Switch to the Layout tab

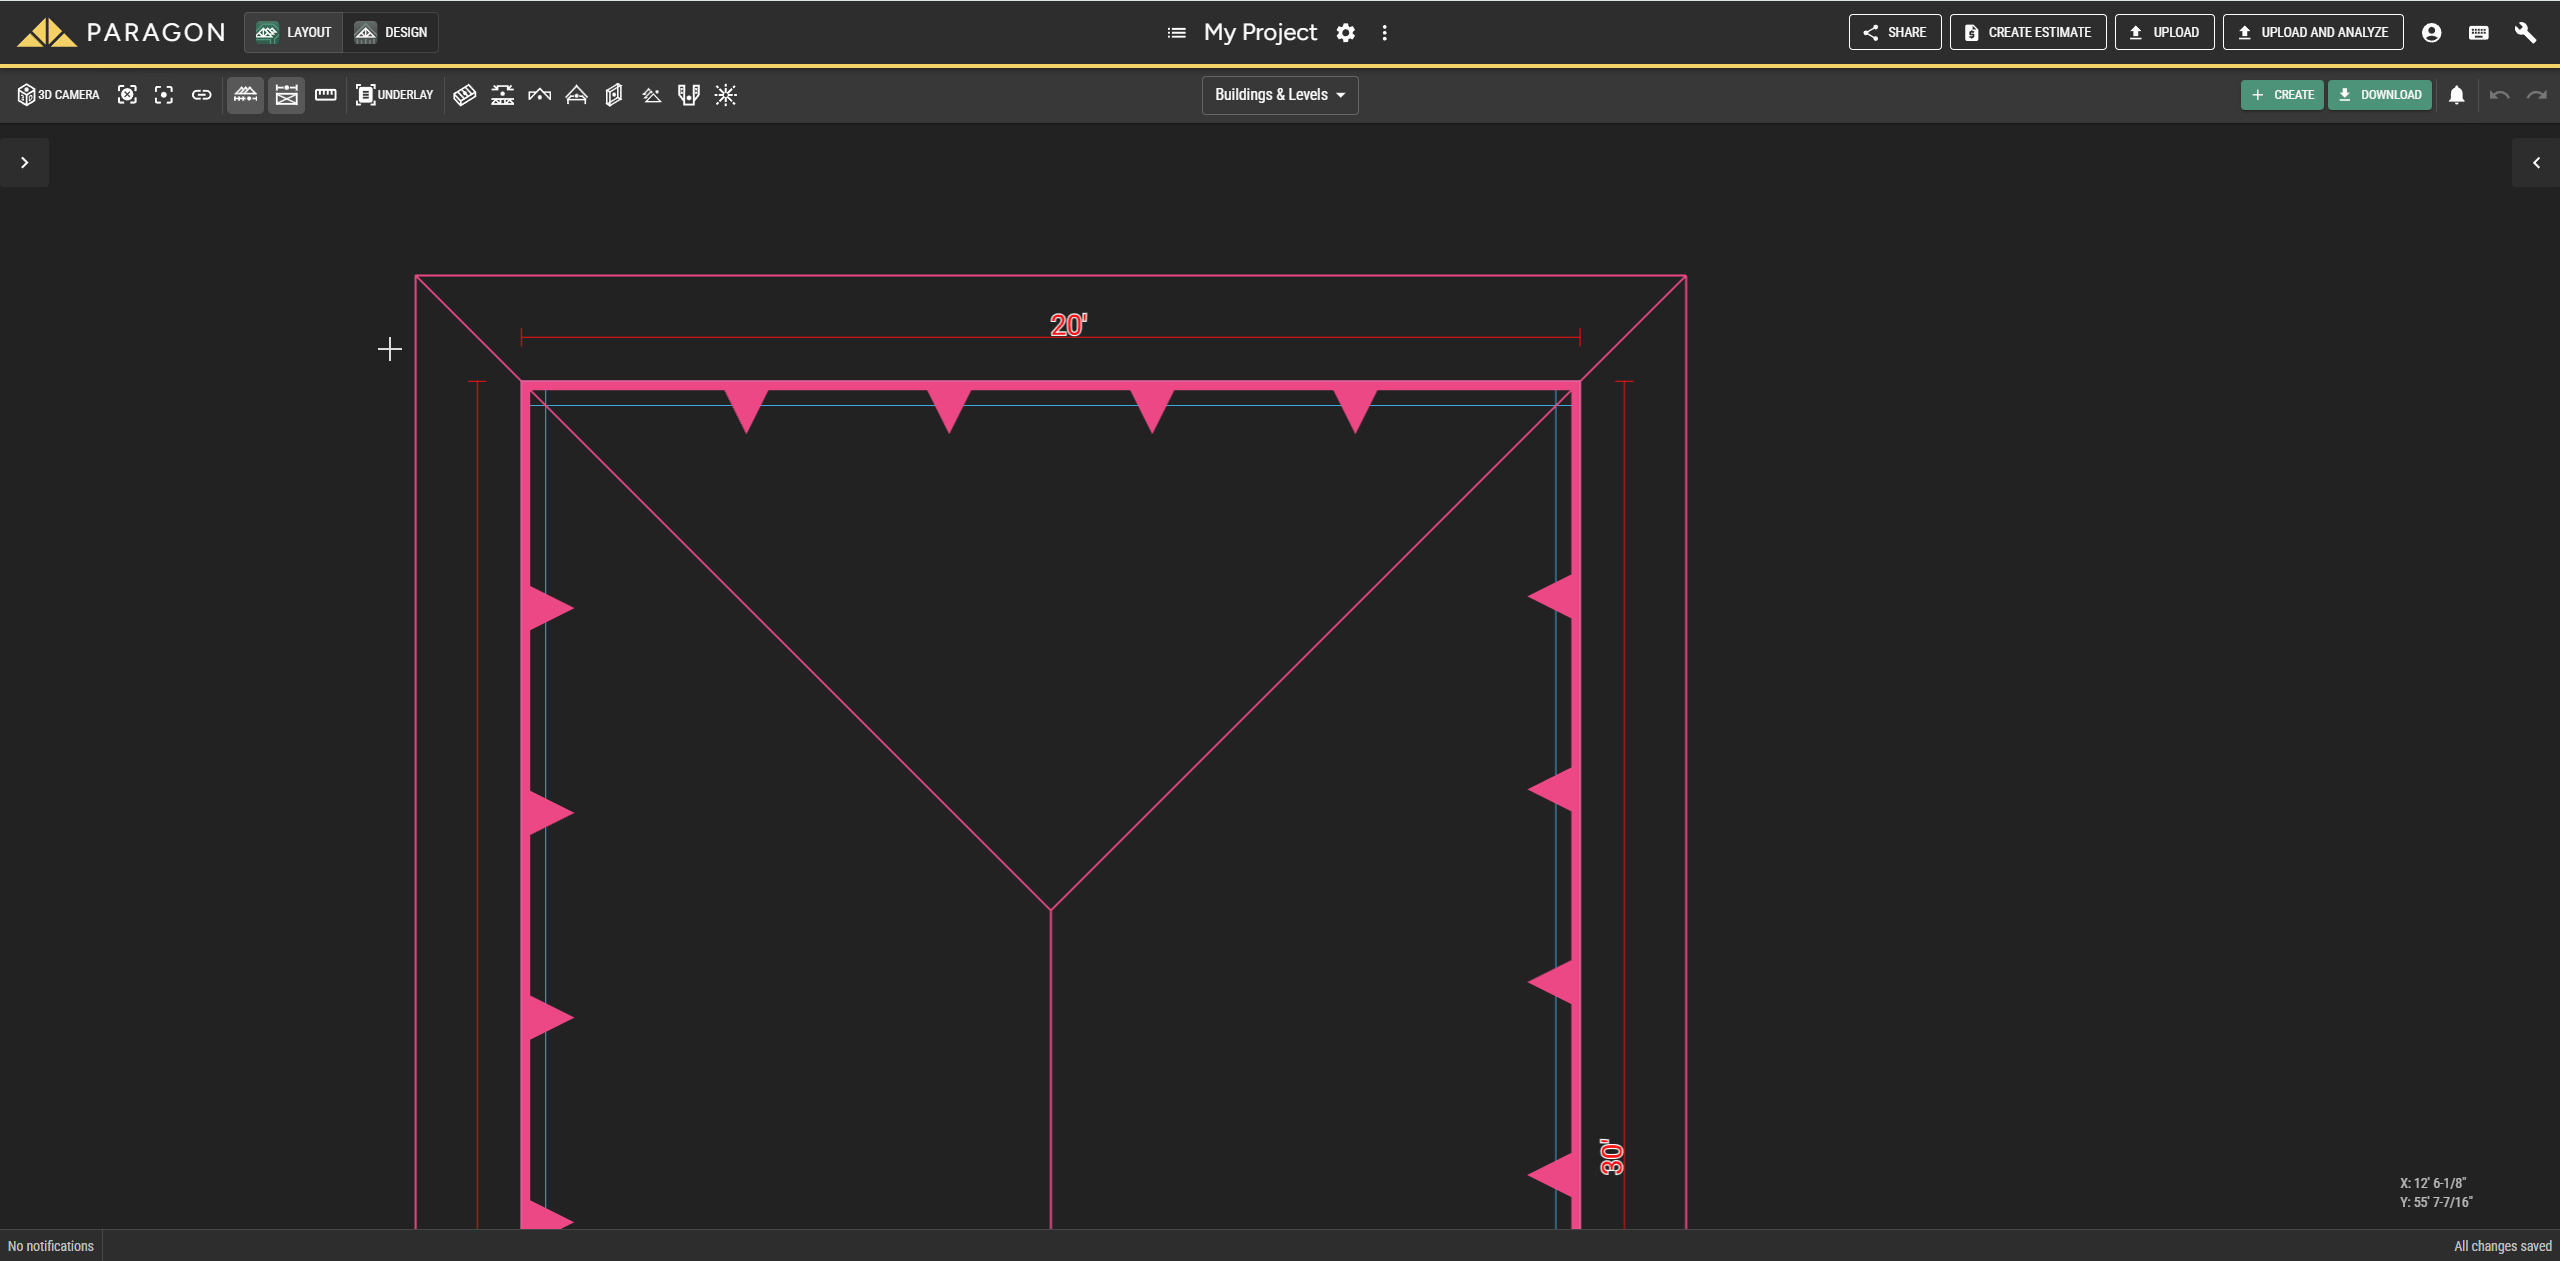(x=294, y=33)
